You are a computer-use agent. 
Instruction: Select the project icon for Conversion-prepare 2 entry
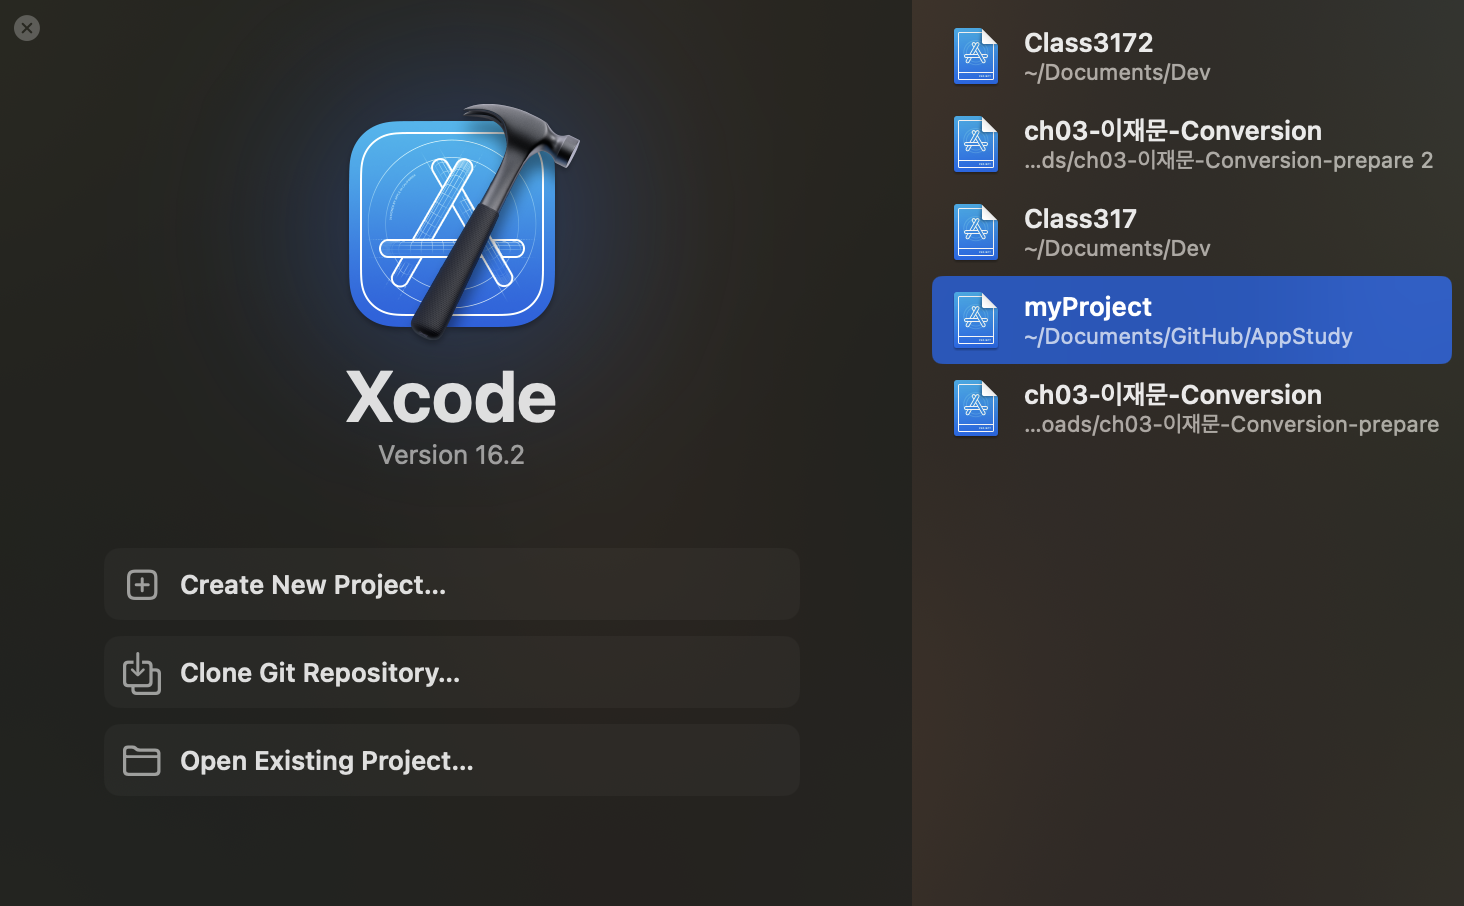(976, 144)
